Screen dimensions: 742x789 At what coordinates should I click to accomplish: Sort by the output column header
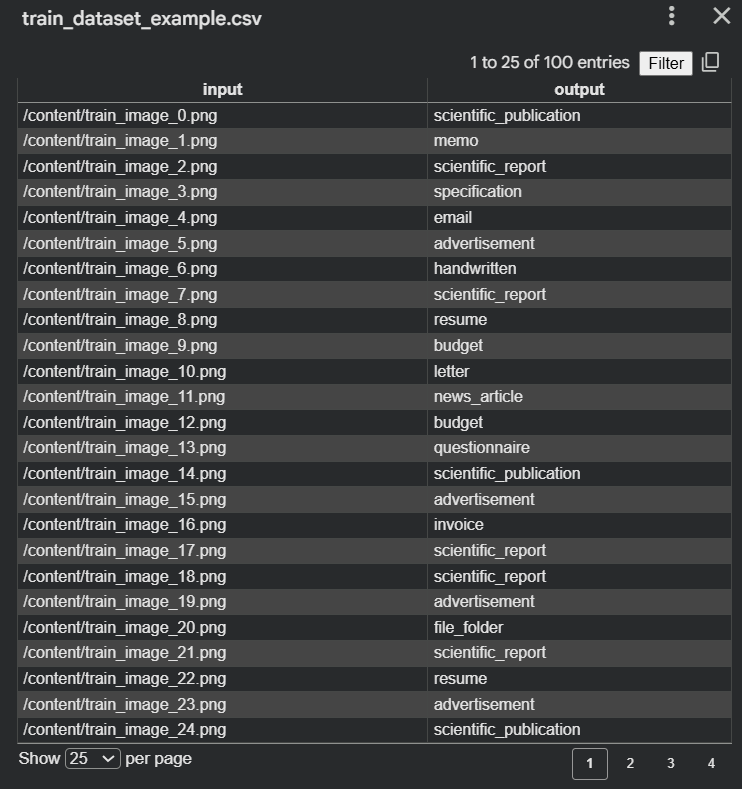click(x=579, y=89)
